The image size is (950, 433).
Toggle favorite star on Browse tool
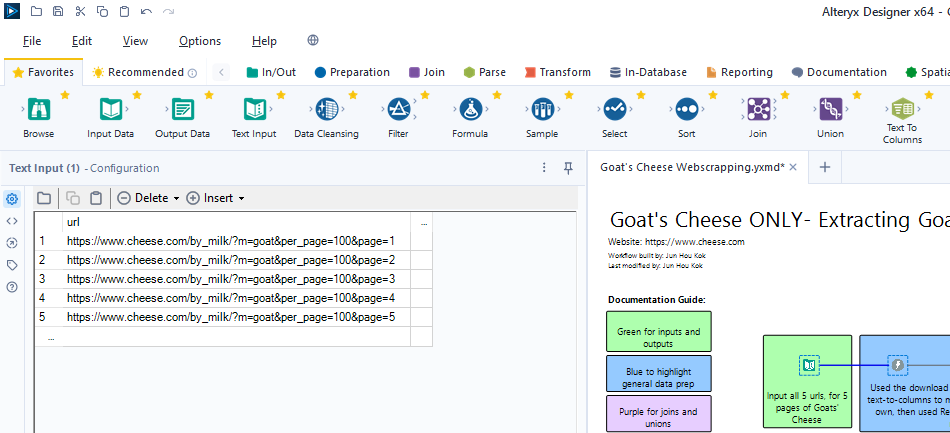tap(65, 95)
